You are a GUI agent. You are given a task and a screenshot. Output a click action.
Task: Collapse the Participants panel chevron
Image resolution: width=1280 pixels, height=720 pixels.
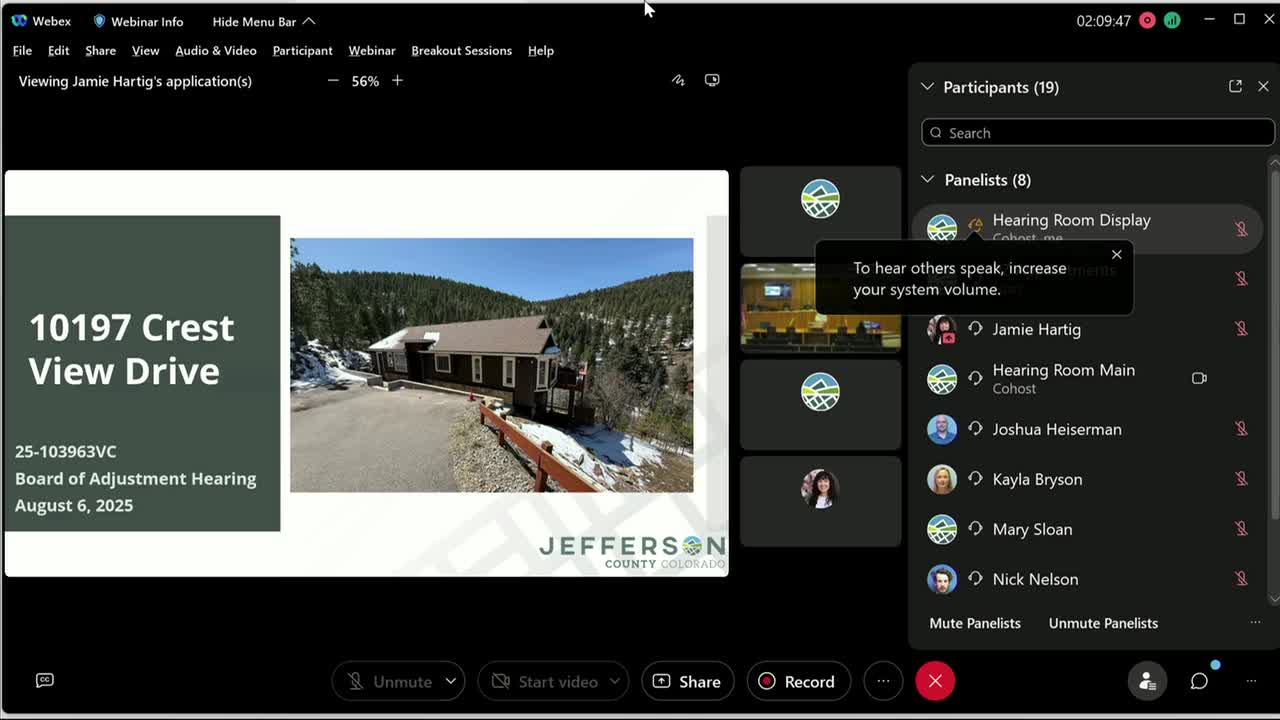coord(927,87)
